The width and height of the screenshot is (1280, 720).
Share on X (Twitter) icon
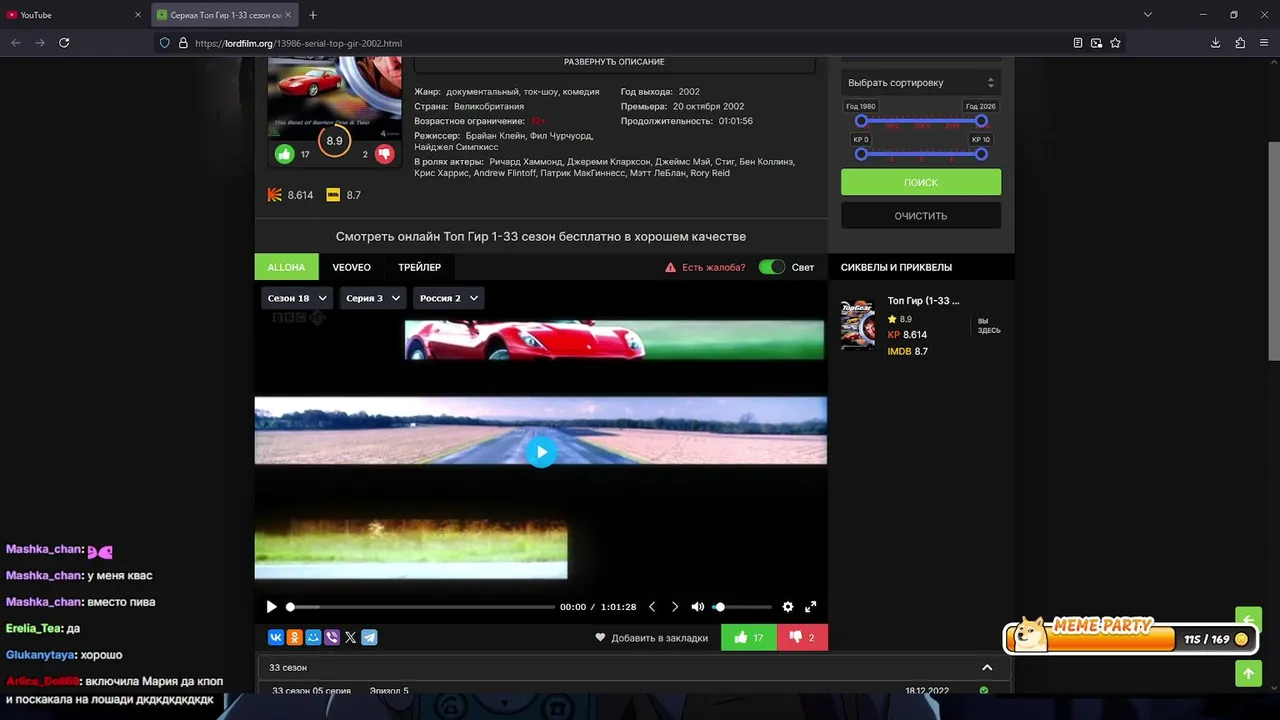350,637
